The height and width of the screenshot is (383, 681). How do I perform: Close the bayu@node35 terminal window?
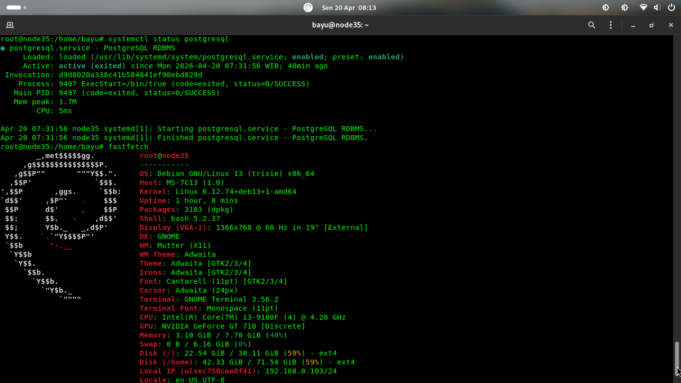[671, 25]
